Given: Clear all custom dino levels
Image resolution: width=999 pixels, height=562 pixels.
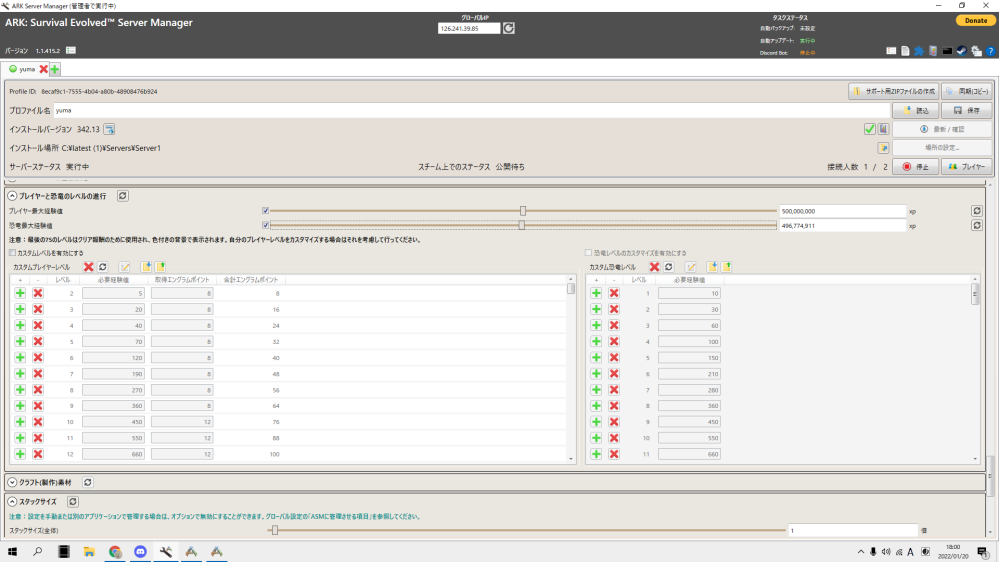Looking at the screenshot, I should (x=654, y=267).
